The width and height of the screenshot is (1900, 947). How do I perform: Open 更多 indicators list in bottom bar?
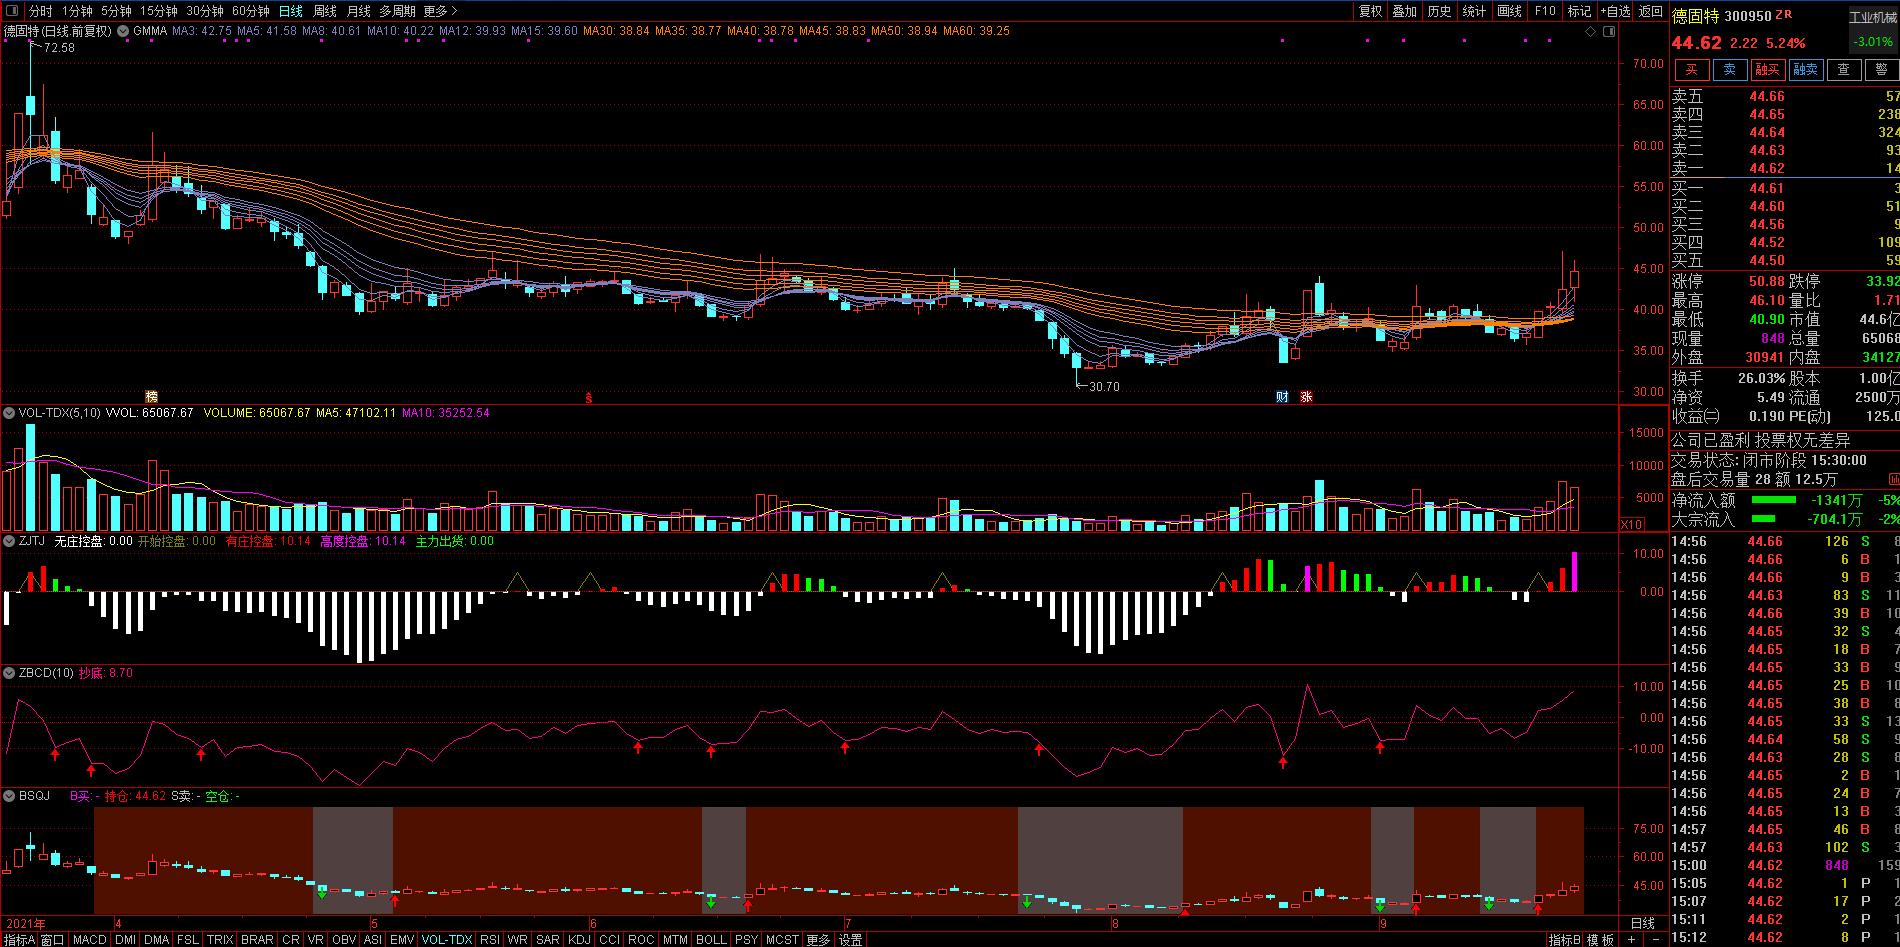(818, 939)
